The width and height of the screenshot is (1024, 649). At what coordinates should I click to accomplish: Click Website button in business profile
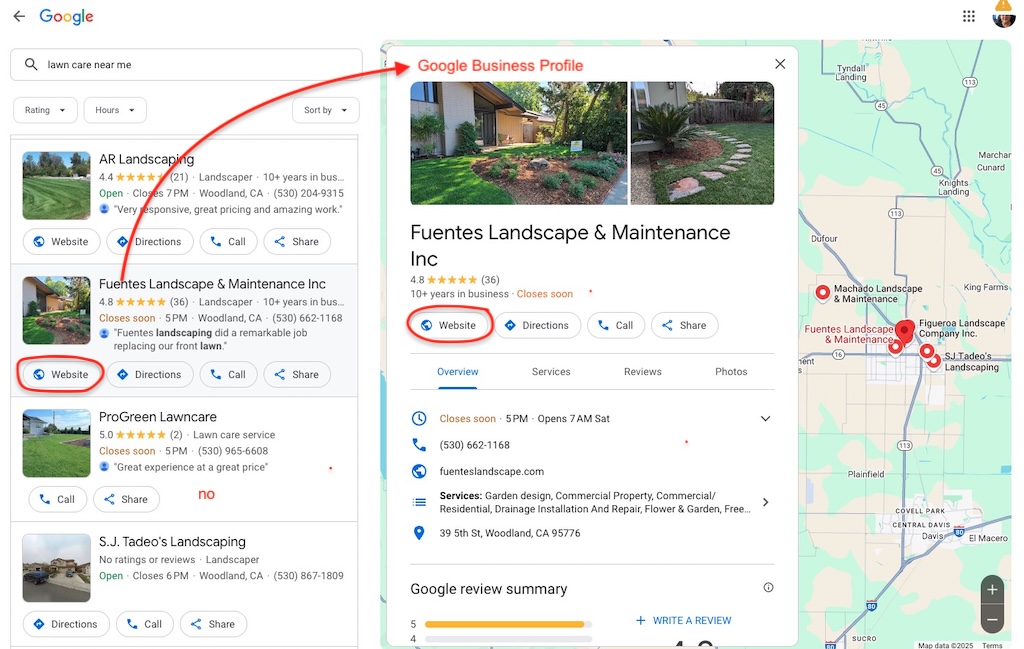pos(449,325)
